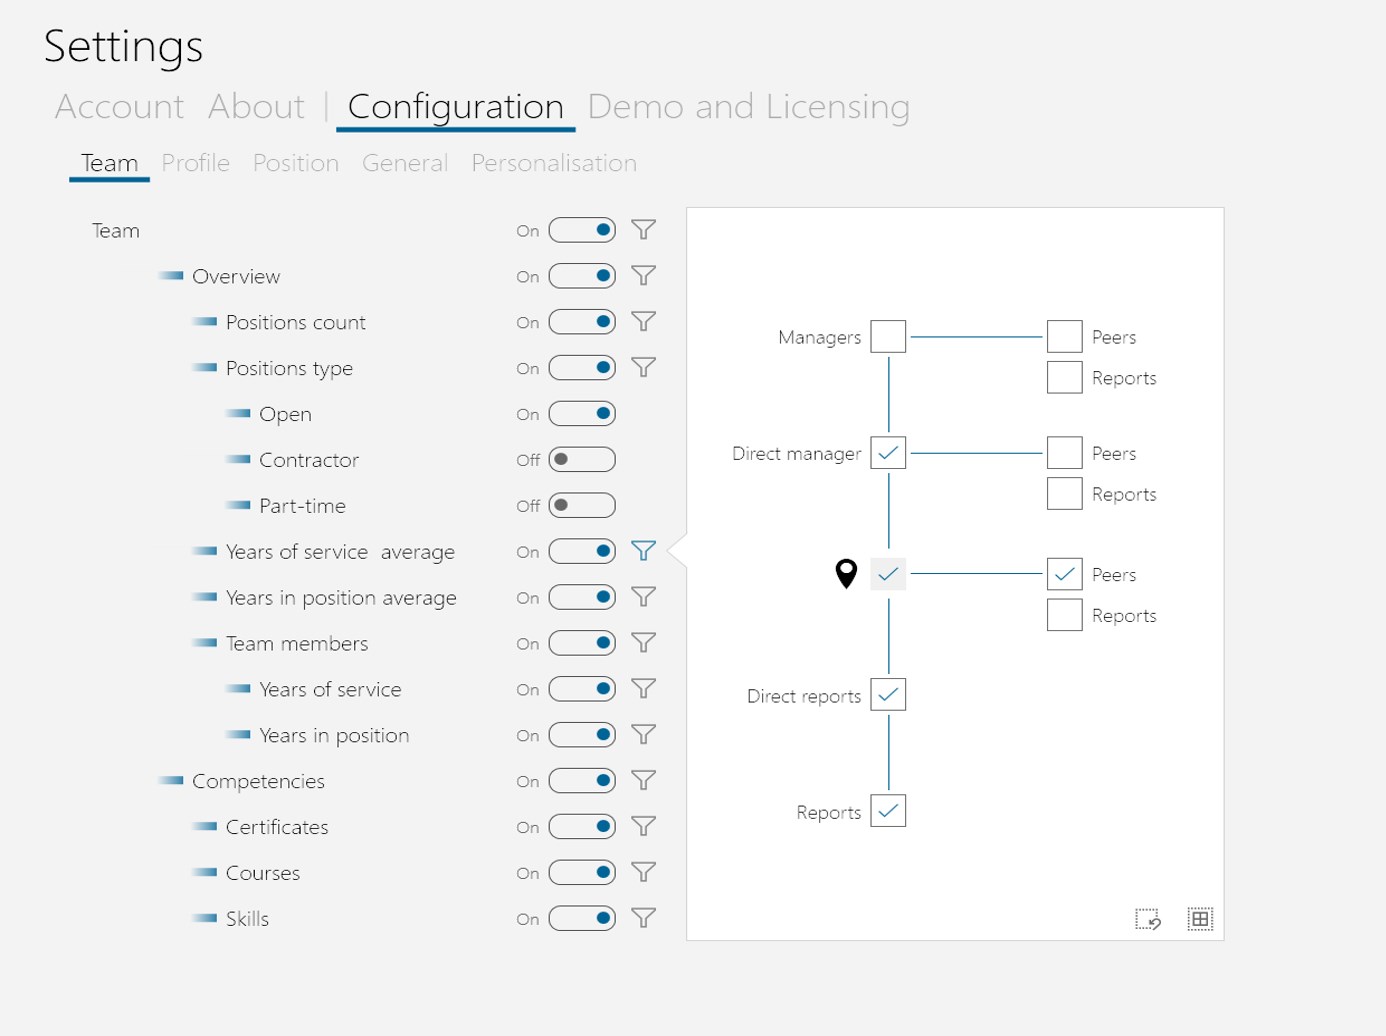This screenshot has width=1386, height=1036.
Task: Click the grid icon in the hierarchy panel corner
Action: tap(1200, 919)
